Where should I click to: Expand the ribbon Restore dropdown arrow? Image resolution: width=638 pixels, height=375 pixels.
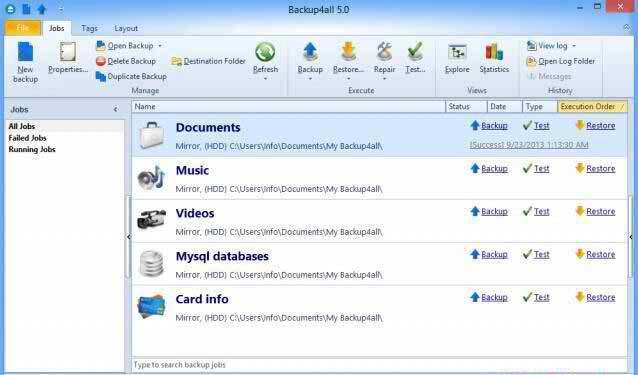click(348, 79)
